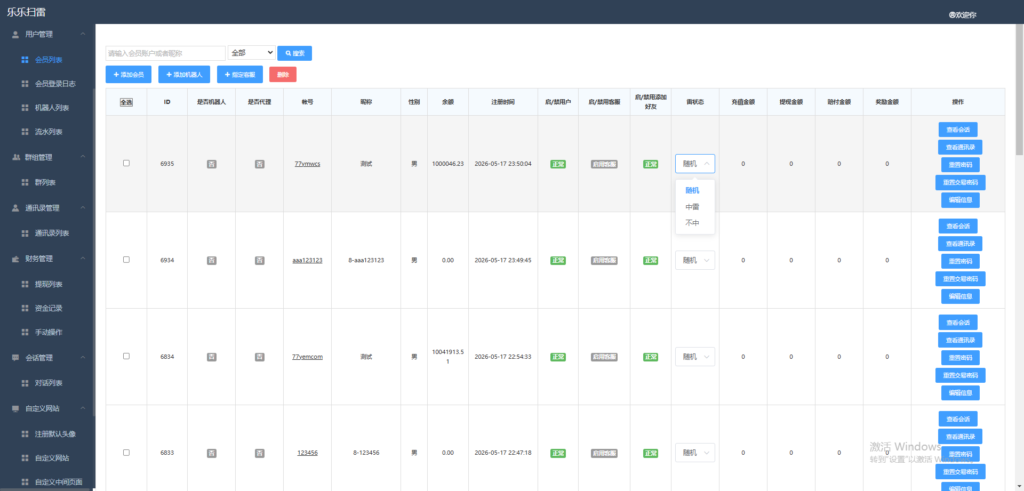Close the open 随机 dropdown for row 6935
The width and height of the screenshot is (1024, 491).
(695, 164)
